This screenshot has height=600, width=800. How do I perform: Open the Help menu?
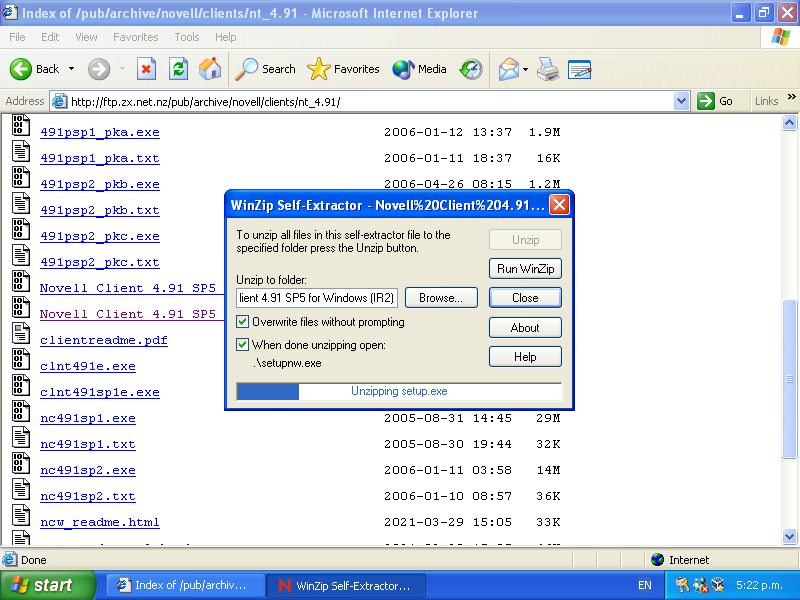pos(226,37)
